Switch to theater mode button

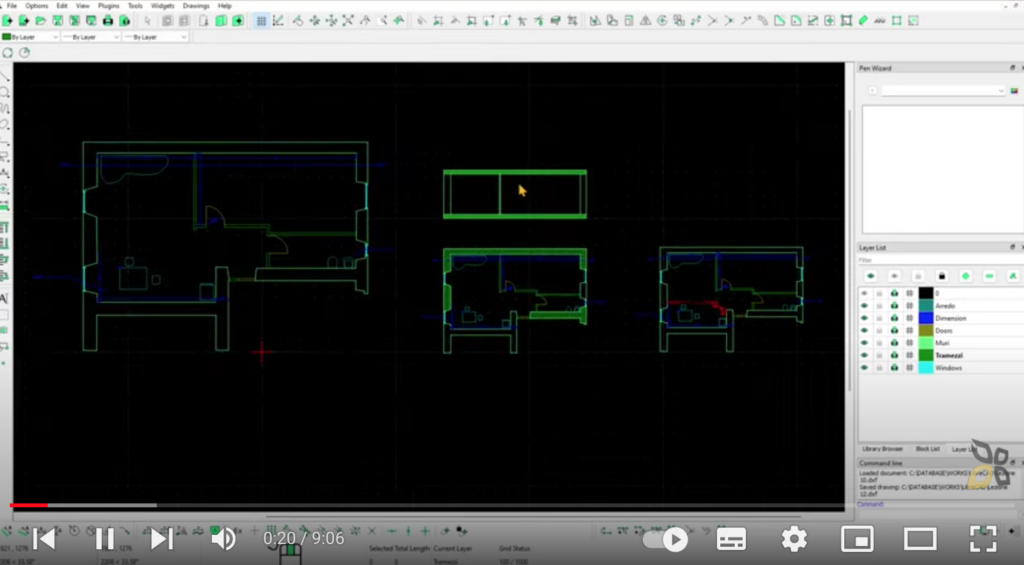[x=920, y=539]
